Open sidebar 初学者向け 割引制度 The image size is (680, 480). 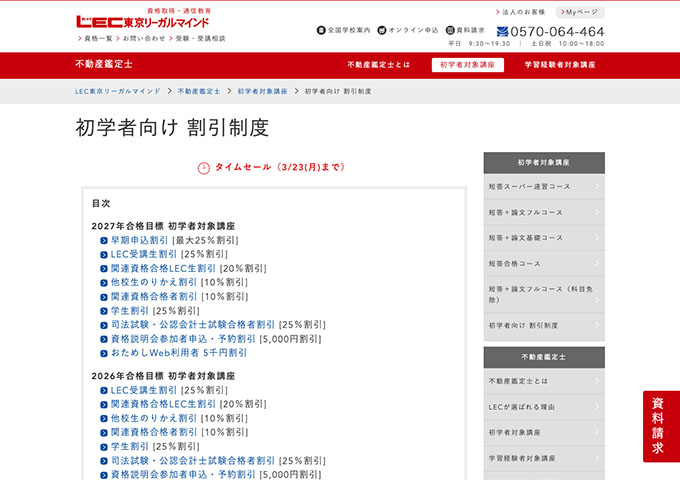(x=544, y=326)
